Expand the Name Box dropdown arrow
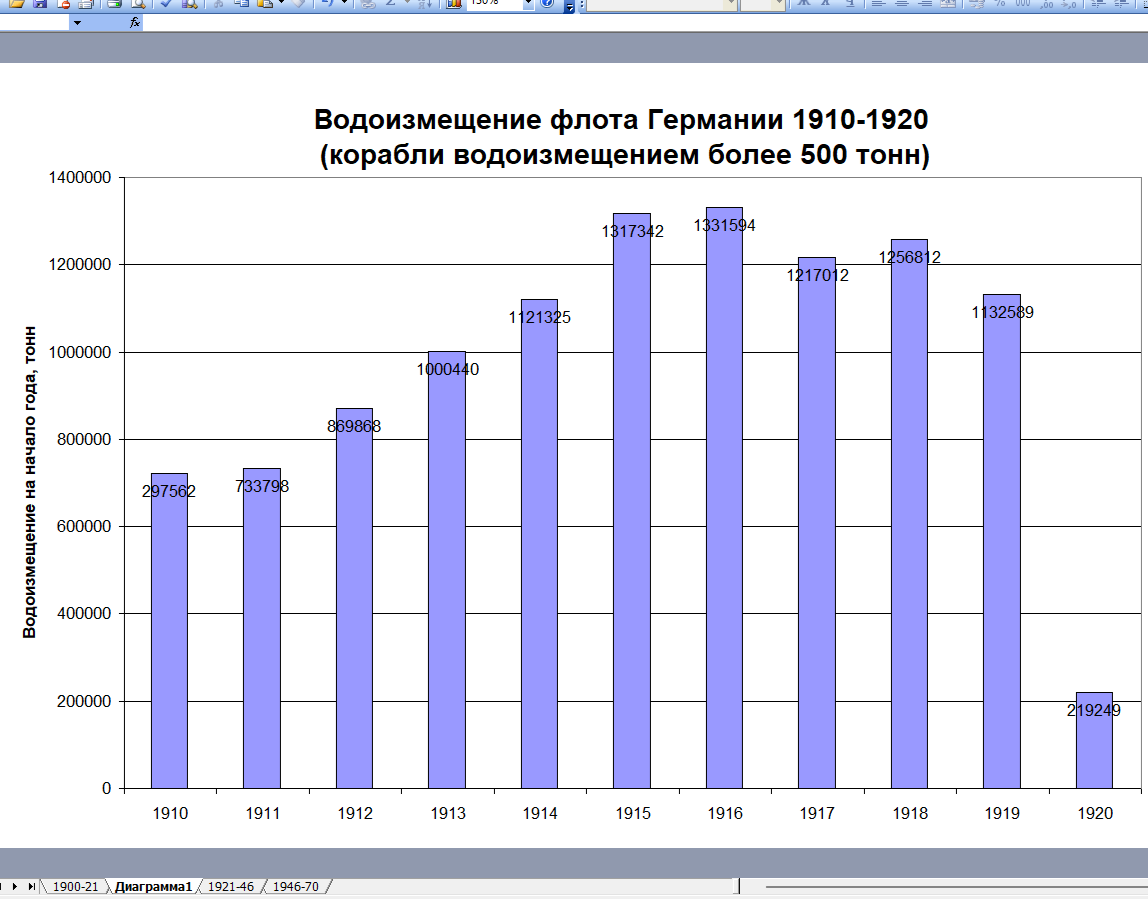Screen dimensions: 1148x899 click(77, 22)
